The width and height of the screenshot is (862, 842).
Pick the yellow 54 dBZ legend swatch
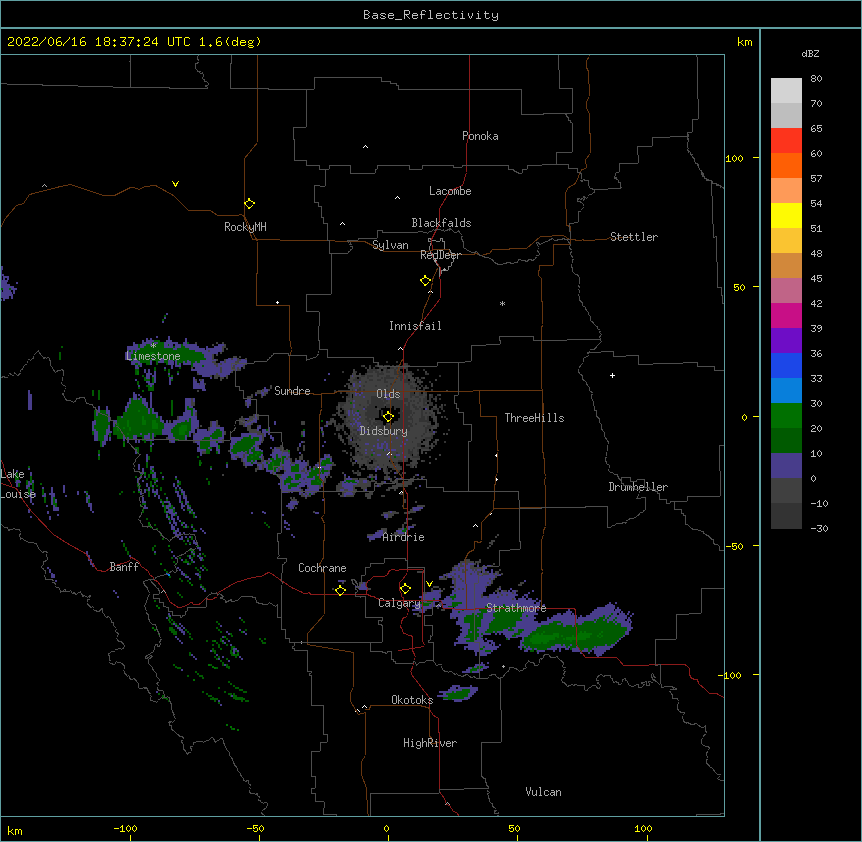point(786,215)
